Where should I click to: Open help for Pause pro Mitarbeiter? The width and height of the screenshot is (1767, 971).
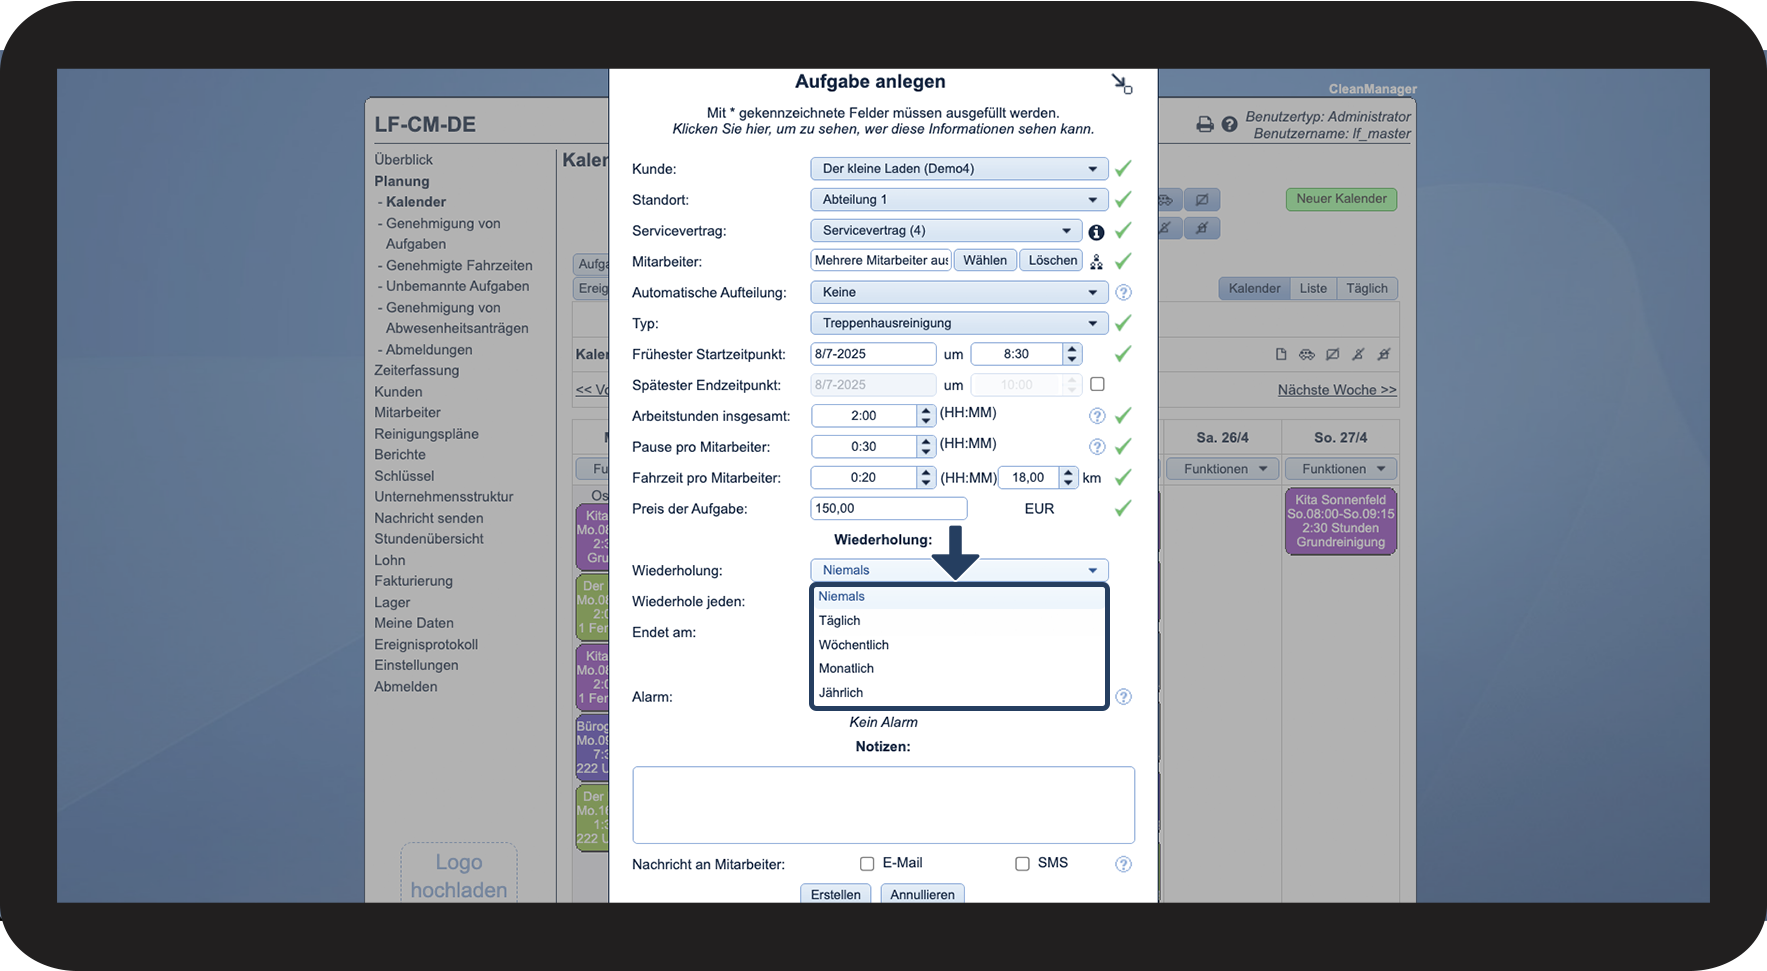coord(1097,447)
